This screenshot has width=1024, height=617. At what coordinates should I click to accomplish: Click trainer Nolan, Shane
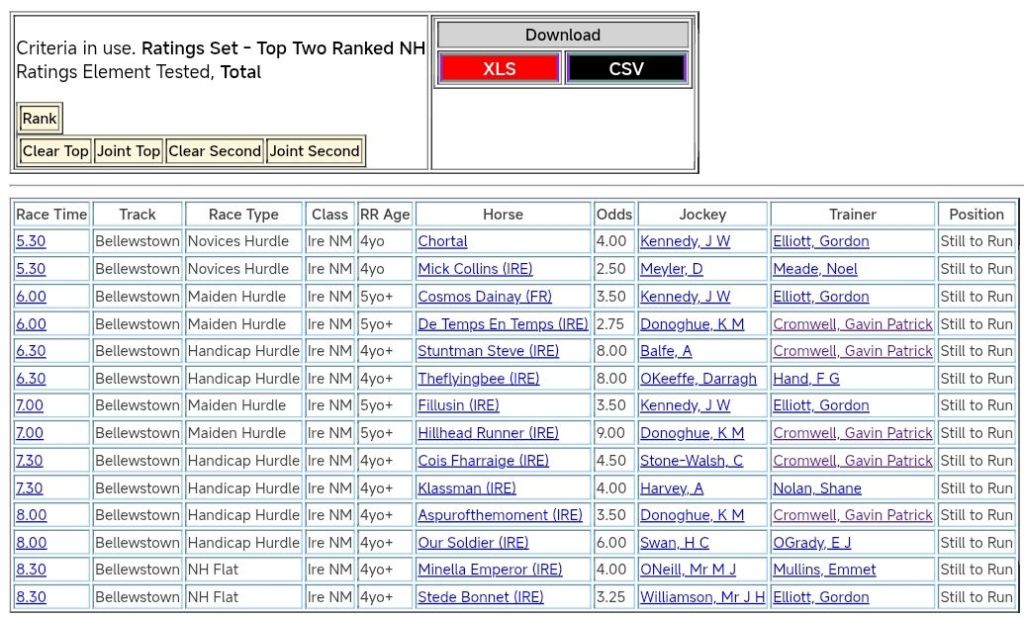[x=817, y=488]
